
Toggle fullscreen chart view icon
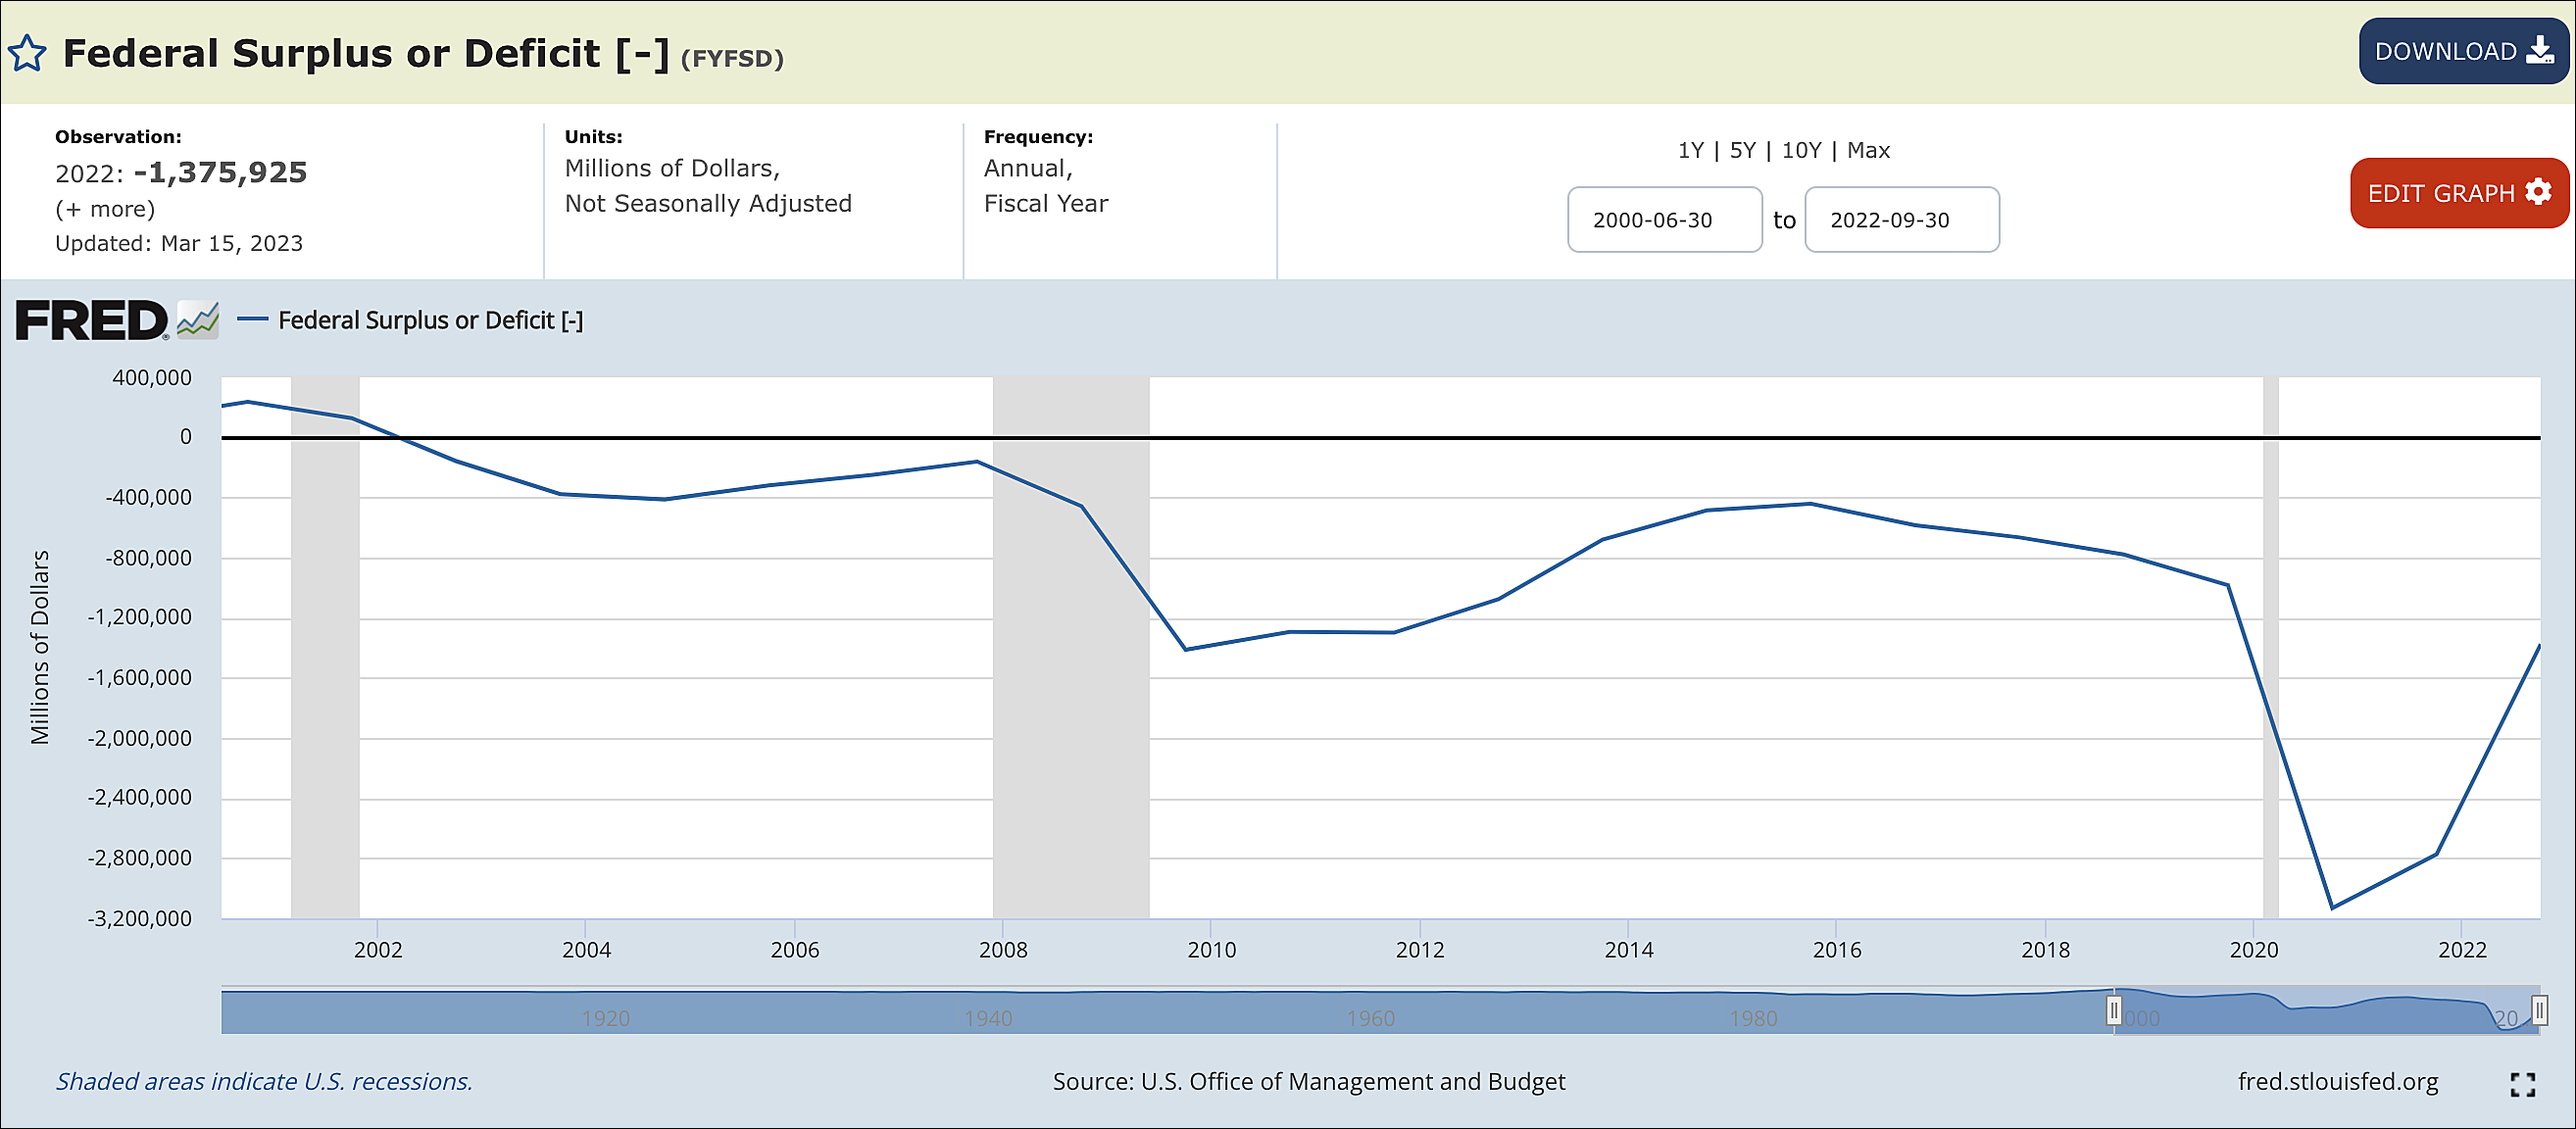click(2522, 1084)
